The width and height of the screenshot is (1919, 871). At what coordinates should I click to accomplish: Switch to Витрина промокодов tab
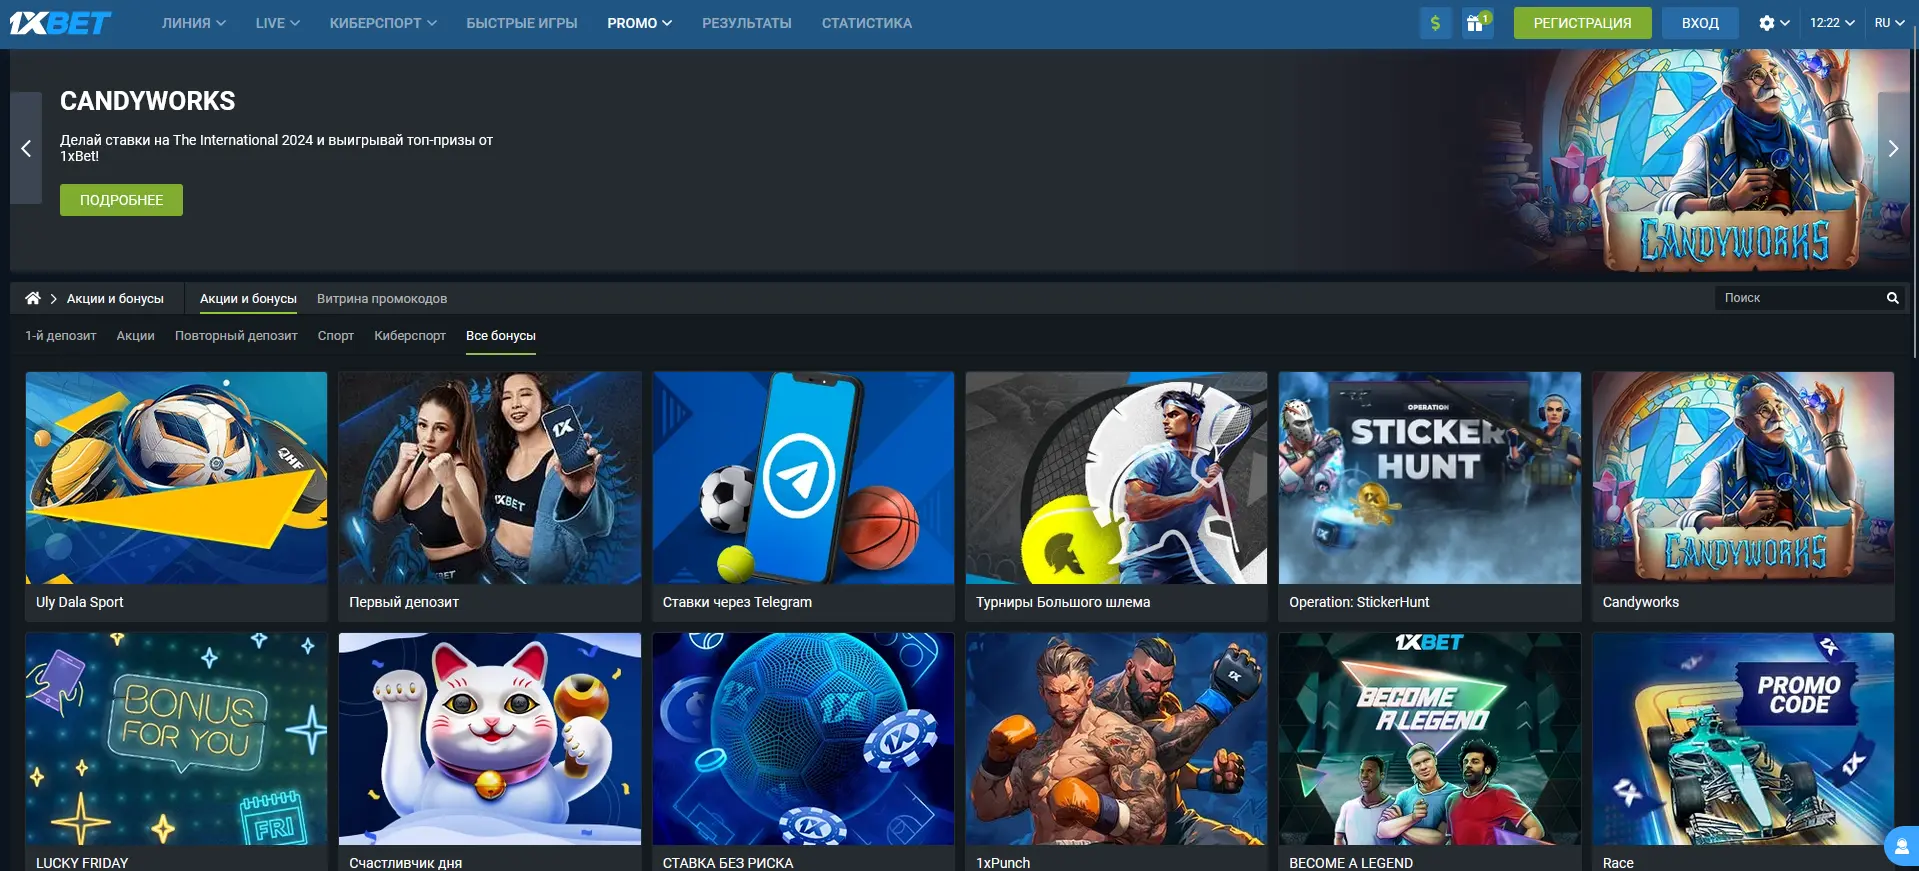pyautogui.click(x=382, y=298)
